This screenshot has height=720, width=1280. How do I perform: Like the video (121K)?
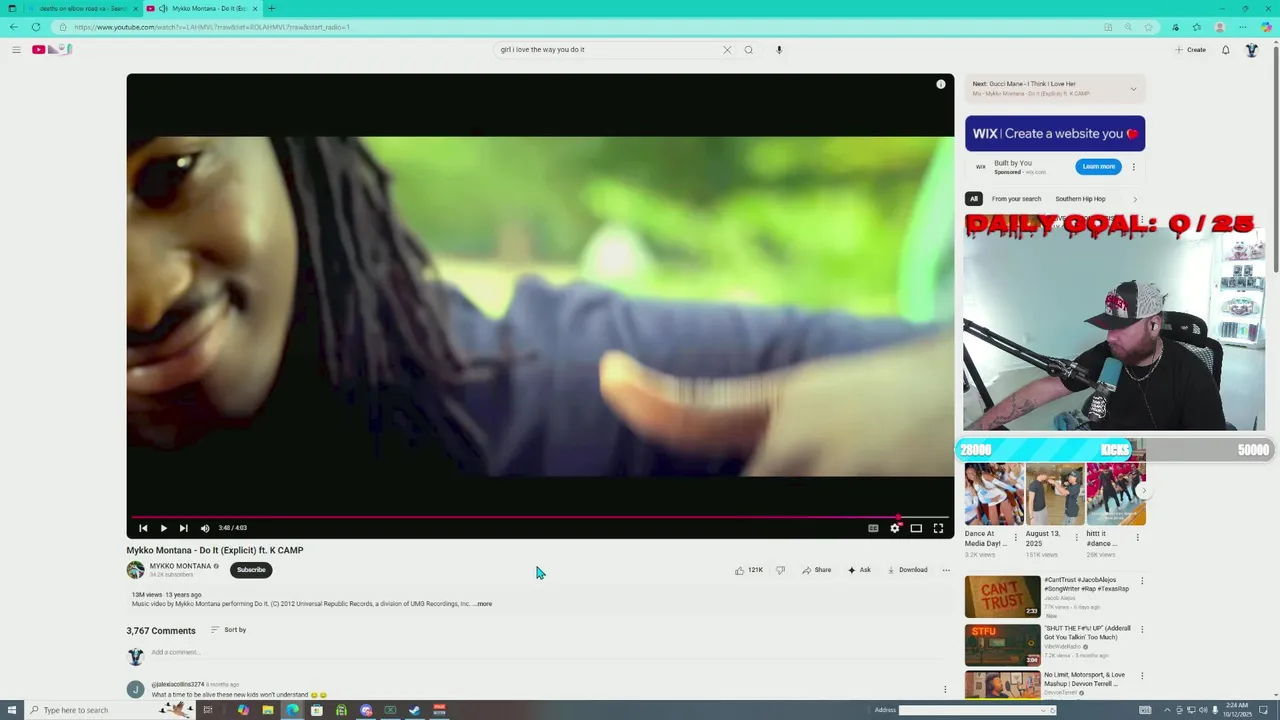(x=749, y=570)
